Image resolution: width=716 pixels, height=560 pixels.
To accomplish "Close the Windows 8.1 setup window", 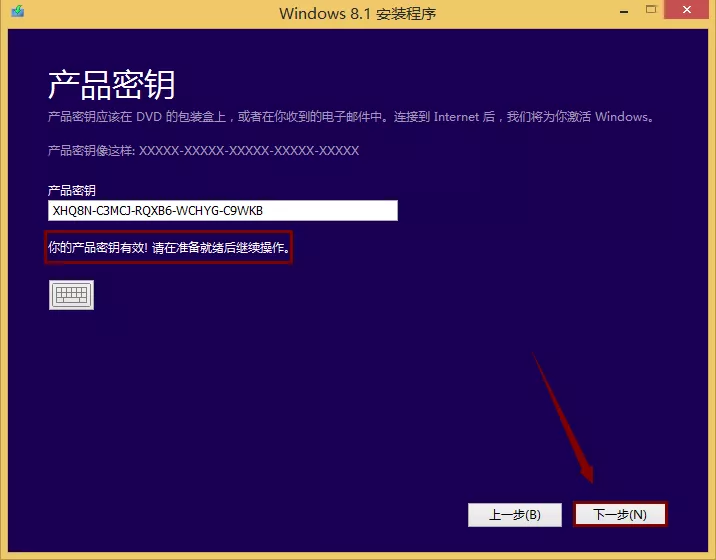I will (686, 10).
